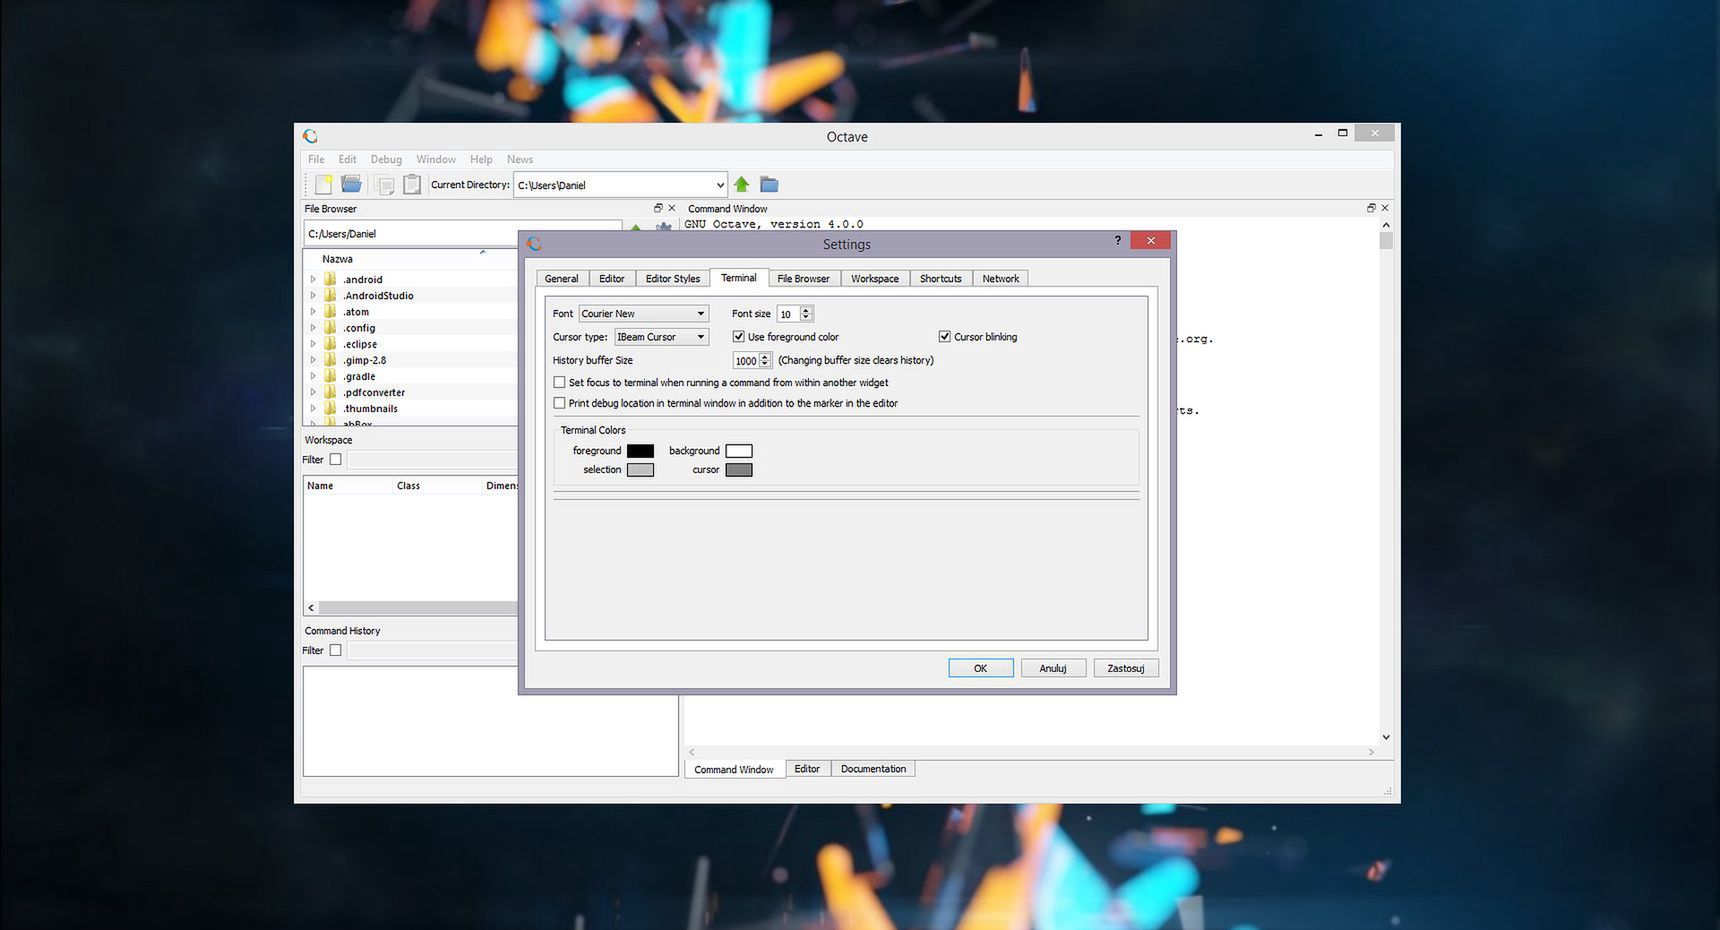This screenshot has width=1720, height=930.
Task: Toggle Use foreground color checkbox
Action: click(x=738, y=337)
